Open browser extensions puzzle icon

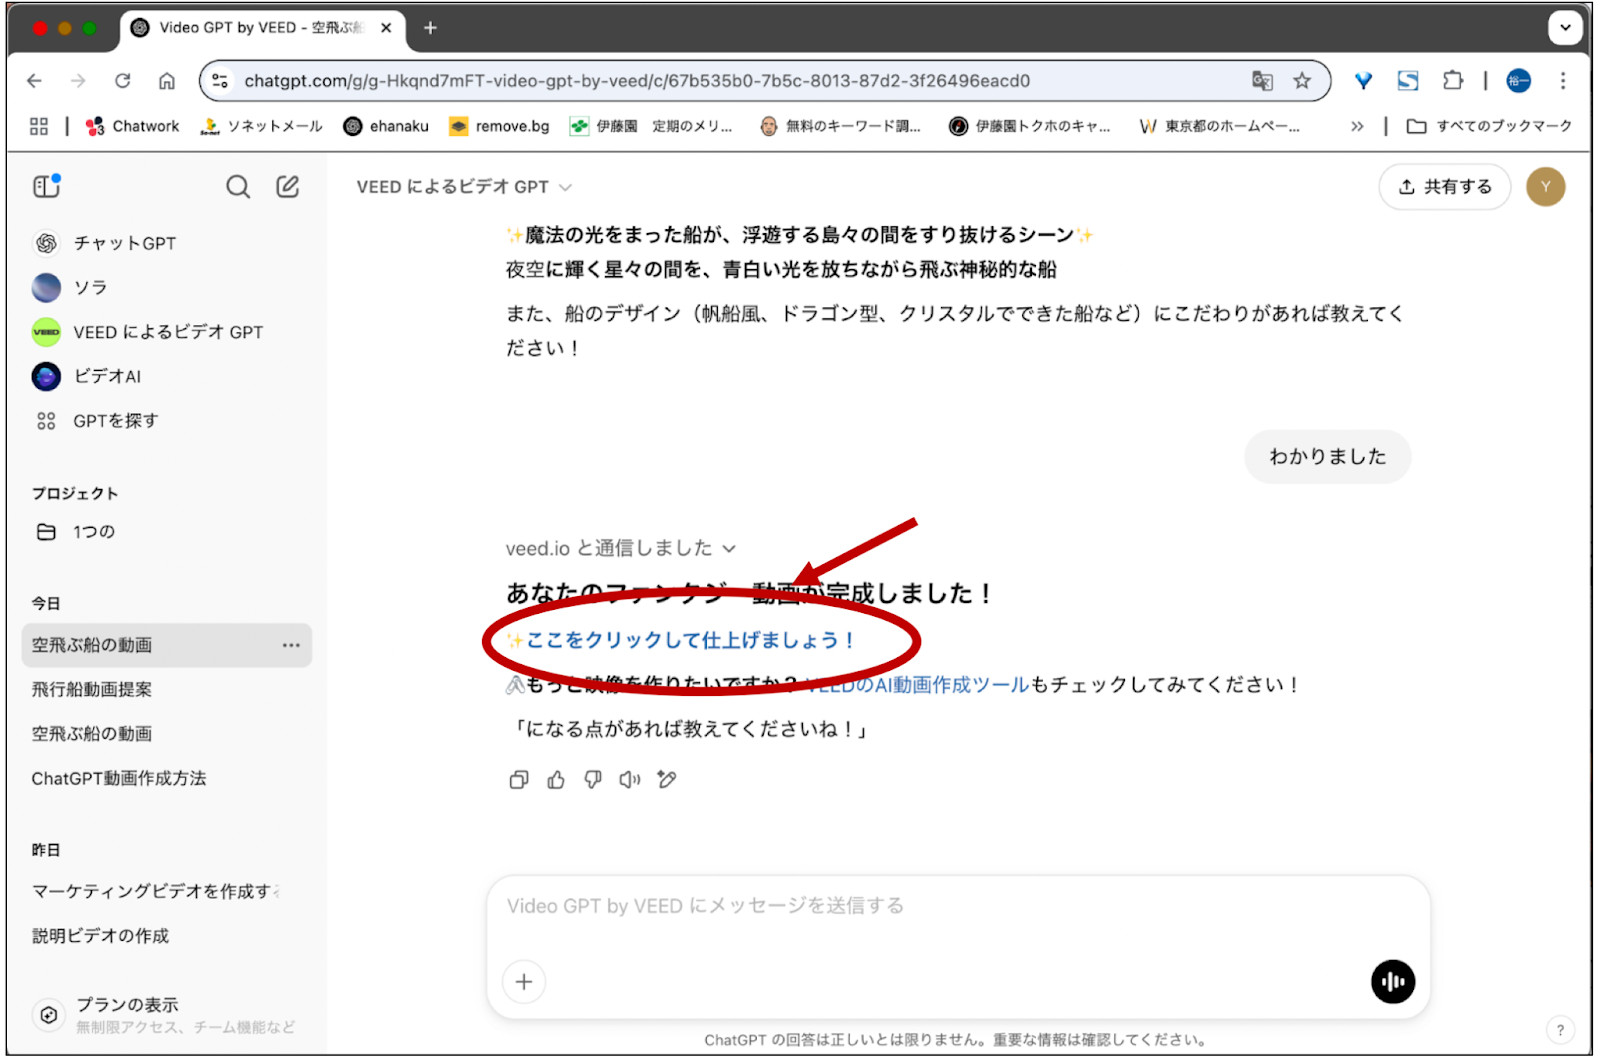[x=1453, y=81]
